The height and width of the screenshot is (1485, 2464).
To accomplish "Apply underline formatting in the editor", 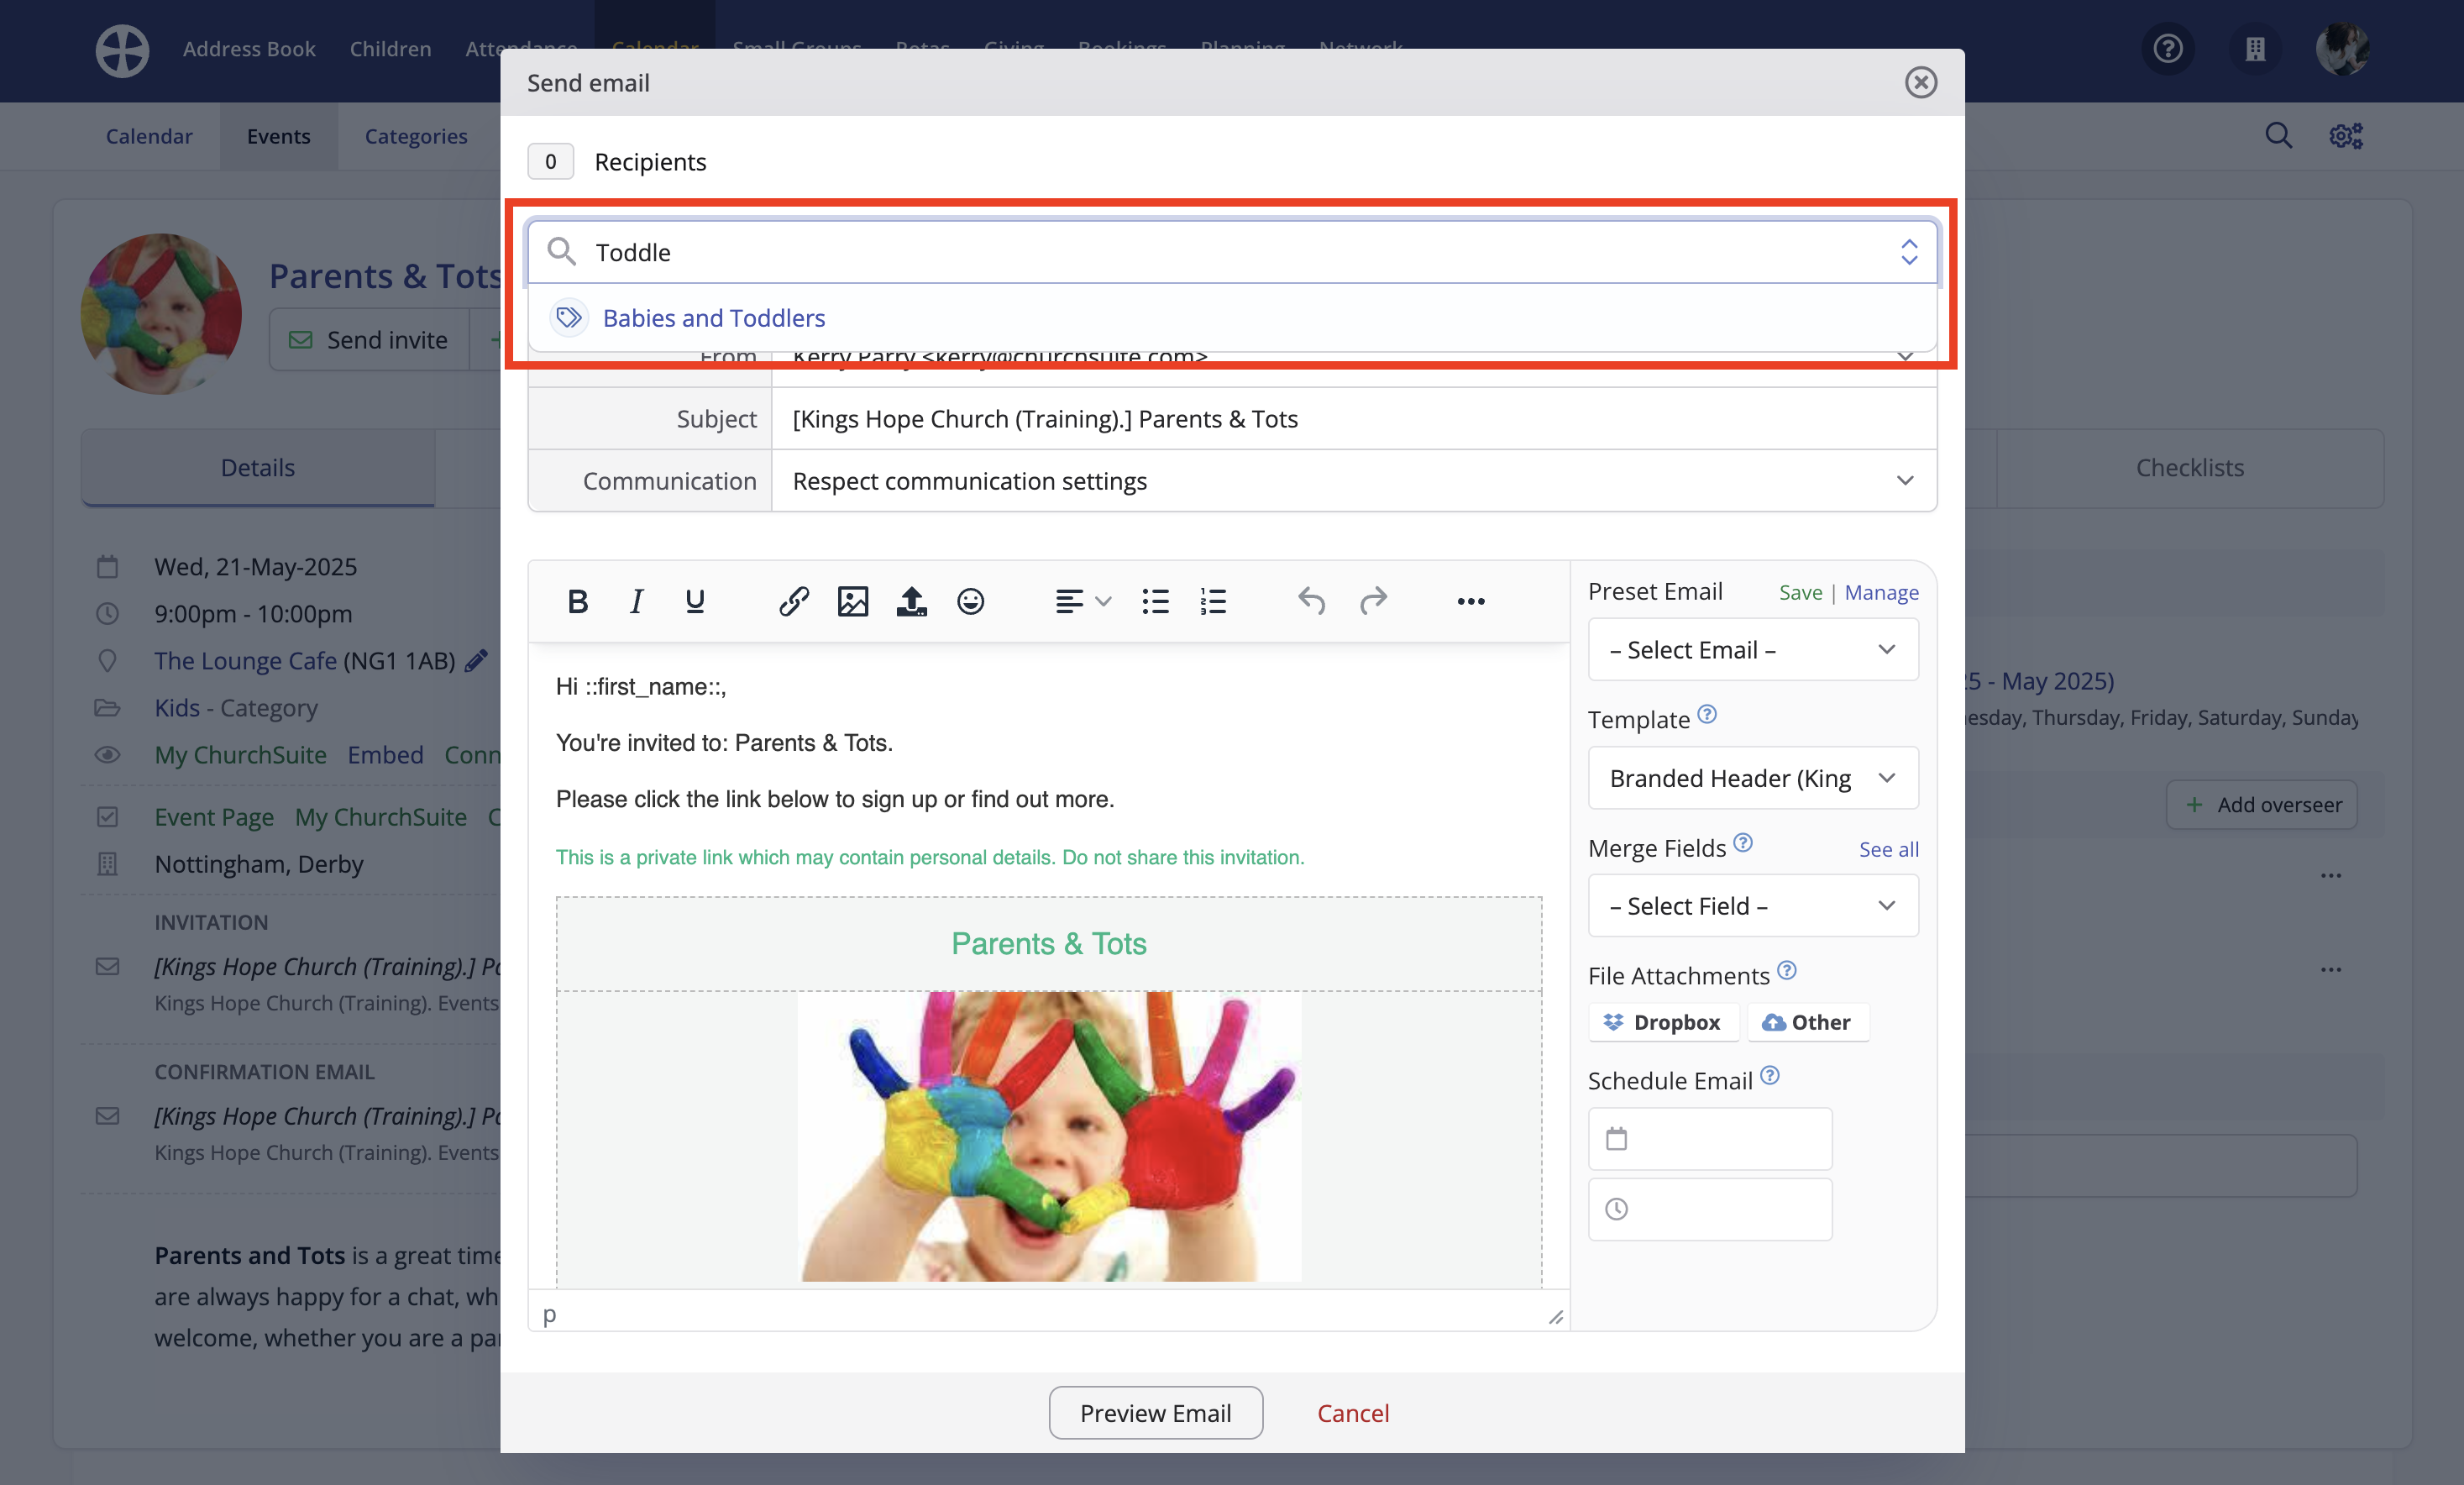I will [x=695, y=601].
